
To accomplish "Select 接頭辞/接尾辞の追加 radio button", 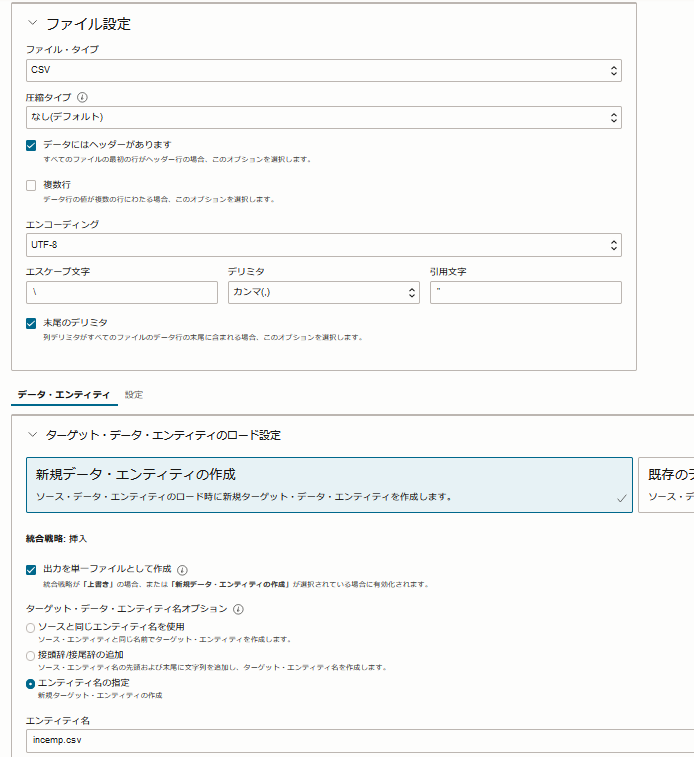I will point(30,656).
